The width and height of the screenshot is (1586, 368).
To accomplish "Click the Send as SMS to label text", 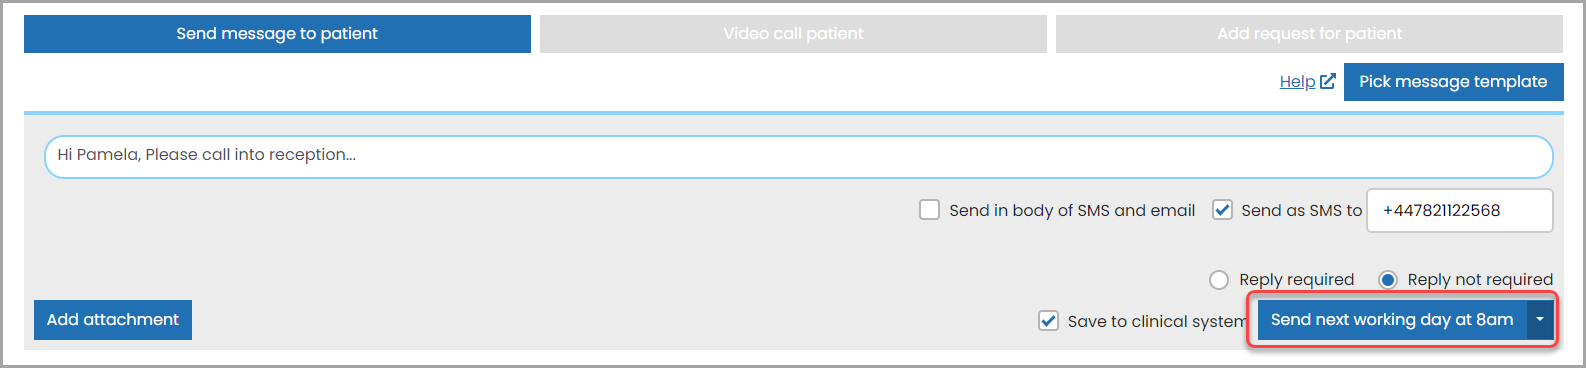I will tap(1302, 210).
